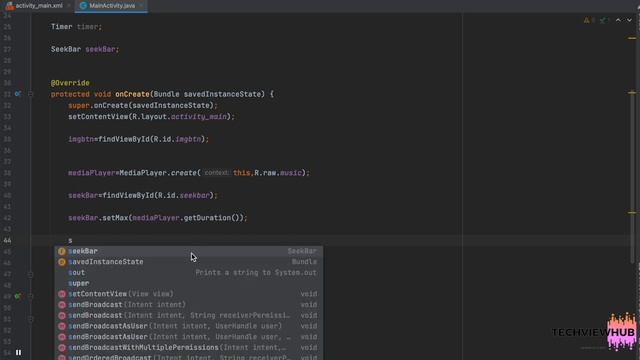The image size is (640, 360).
Task: Click the pause button at bottom left
Action: click(18, 352)
